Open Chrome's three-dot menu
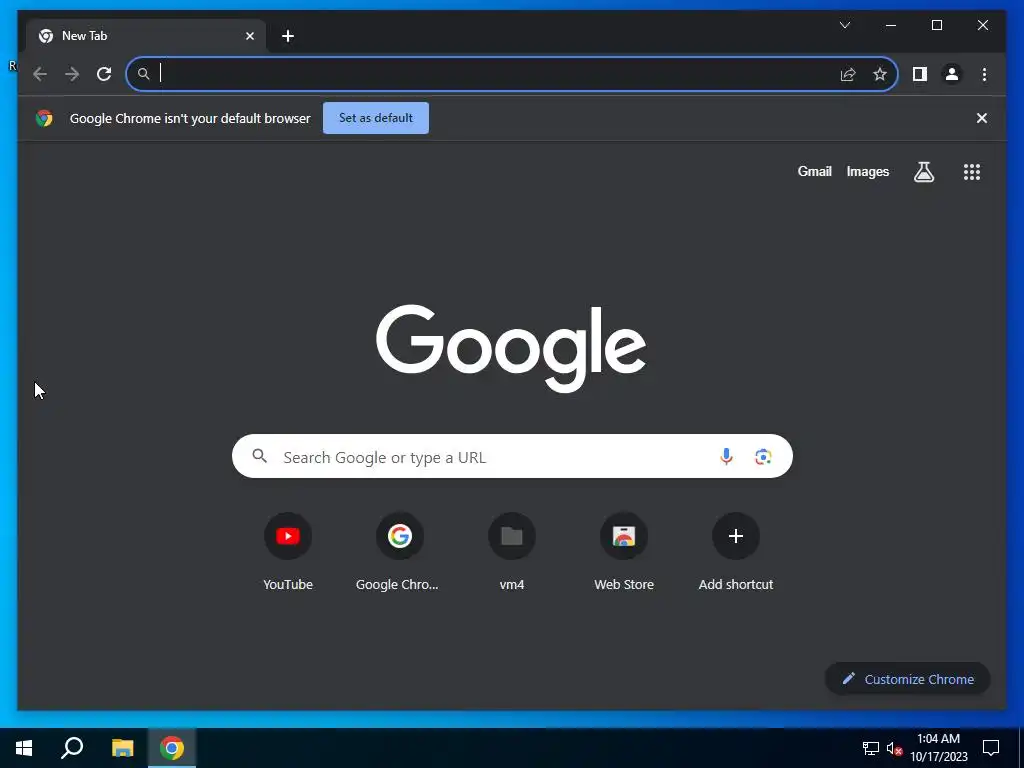Image resolution: width=1024 pixels, height=768 pixels. coord(984,74)
